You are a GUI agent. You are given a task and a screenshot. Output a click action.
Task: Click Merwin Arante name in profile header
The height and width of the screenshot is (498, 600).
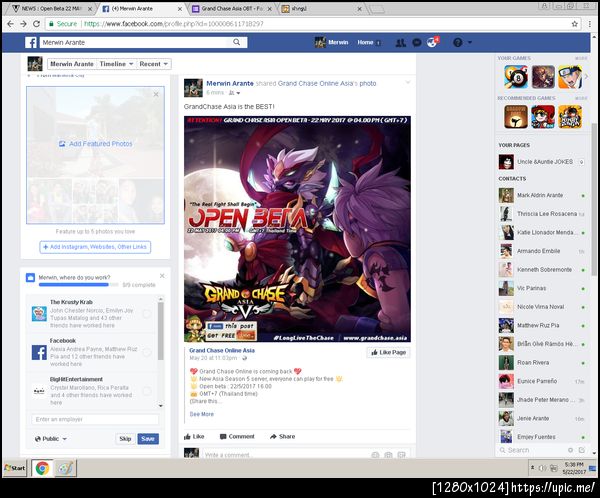72,64
